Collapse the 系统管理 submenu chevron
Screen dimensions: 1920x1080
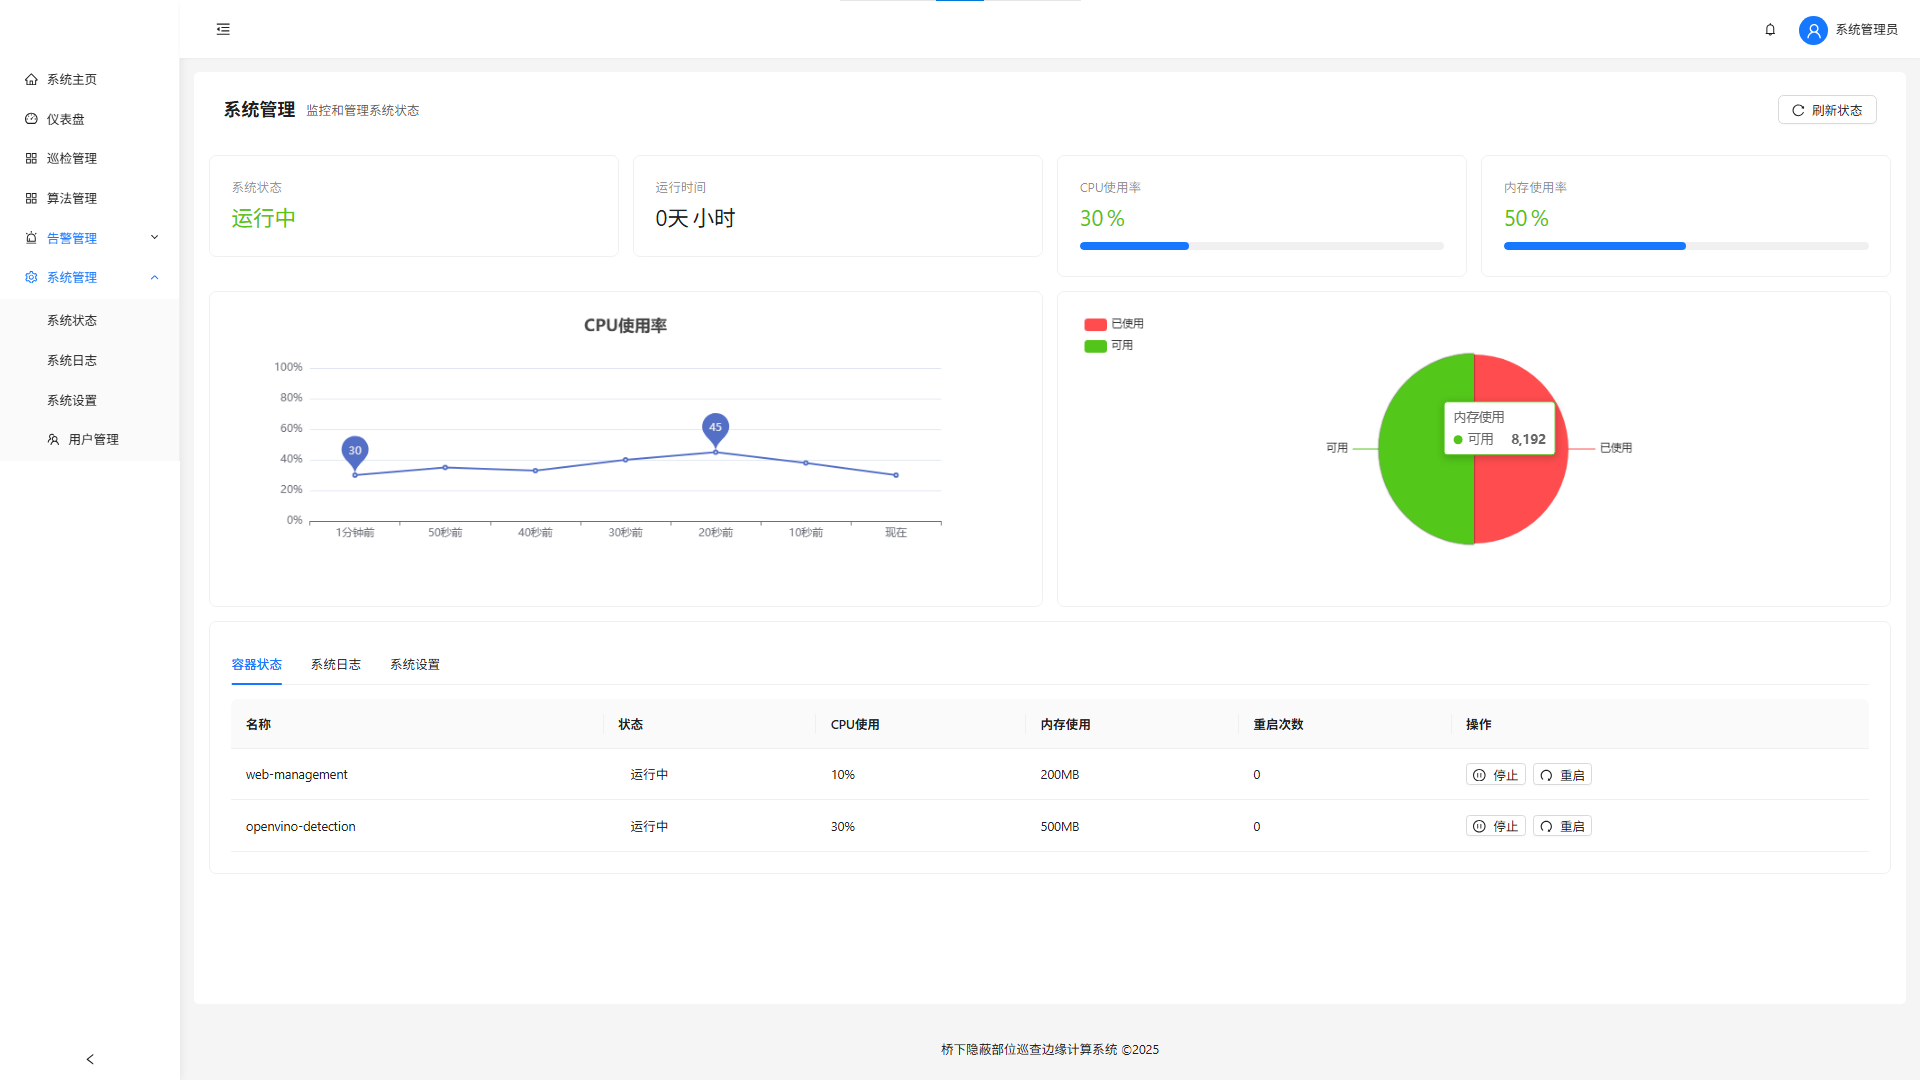tap(155, 277)
